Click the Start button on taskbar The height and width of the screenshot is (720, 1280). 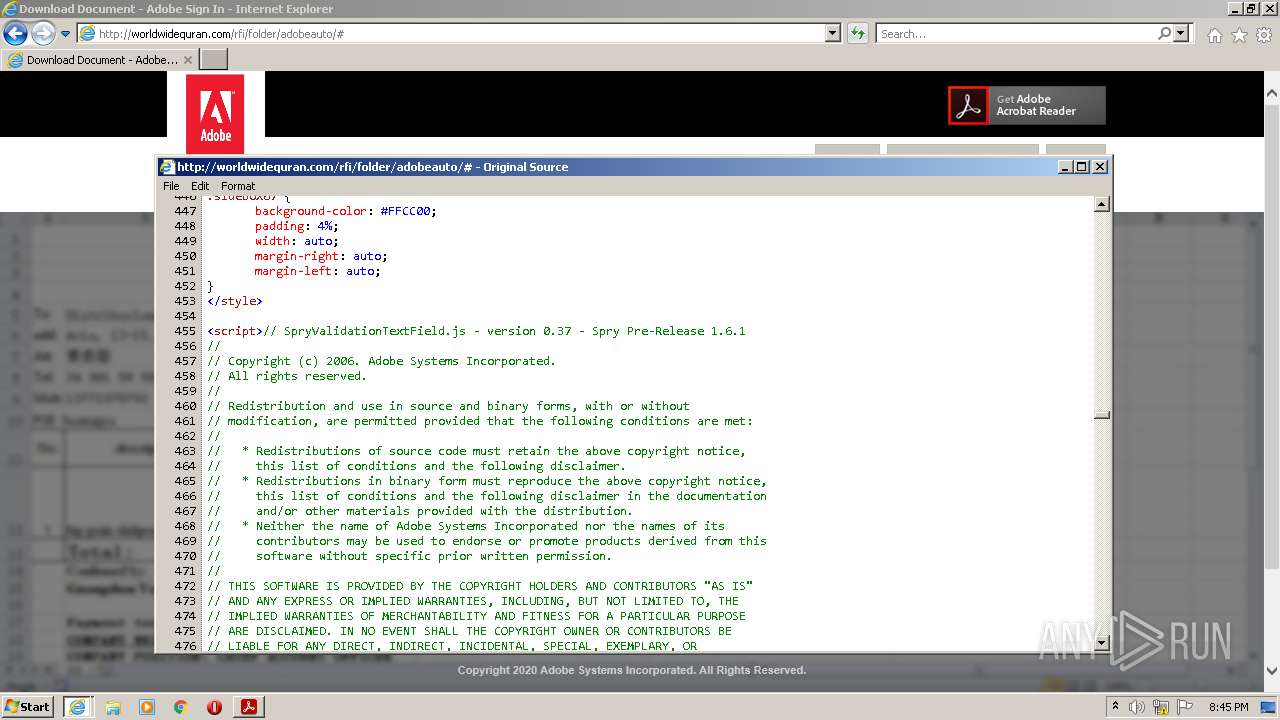[x=28, y=706]
